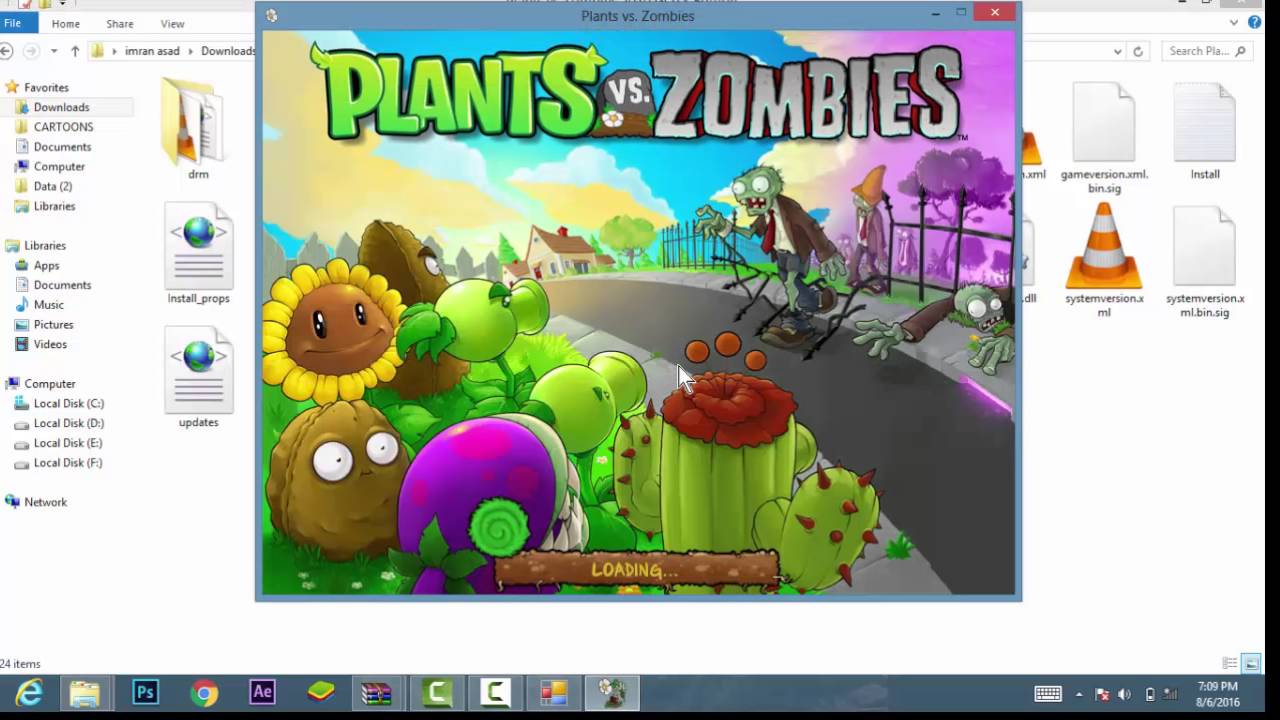Select the systemversion.xml.bin.sig file
Screen dimensions: 1280x720
1204,260
